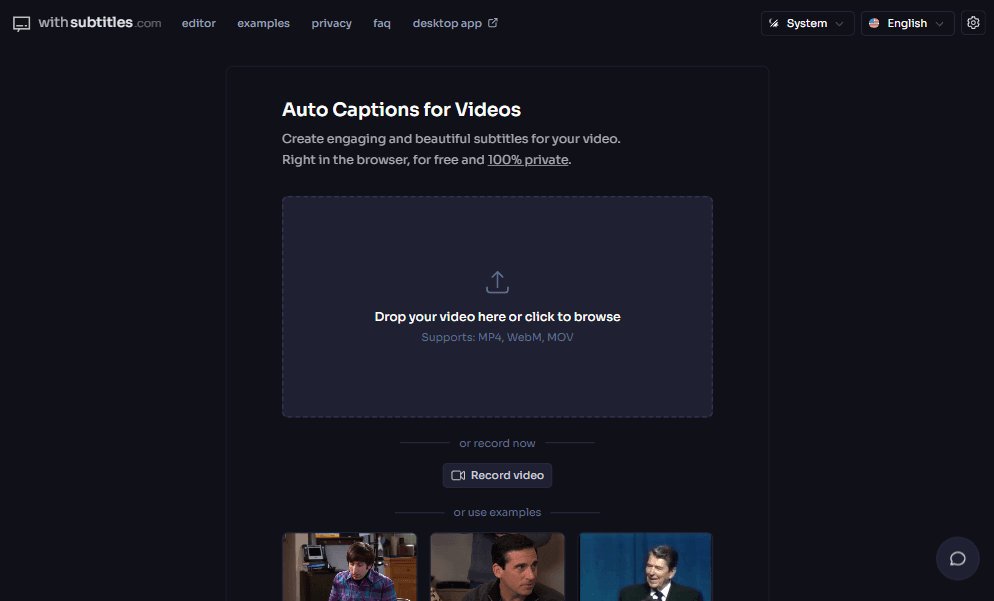This screenshot has width=994, height=601.
Task: Open the faq page
Action: click(x=382, y=23)
